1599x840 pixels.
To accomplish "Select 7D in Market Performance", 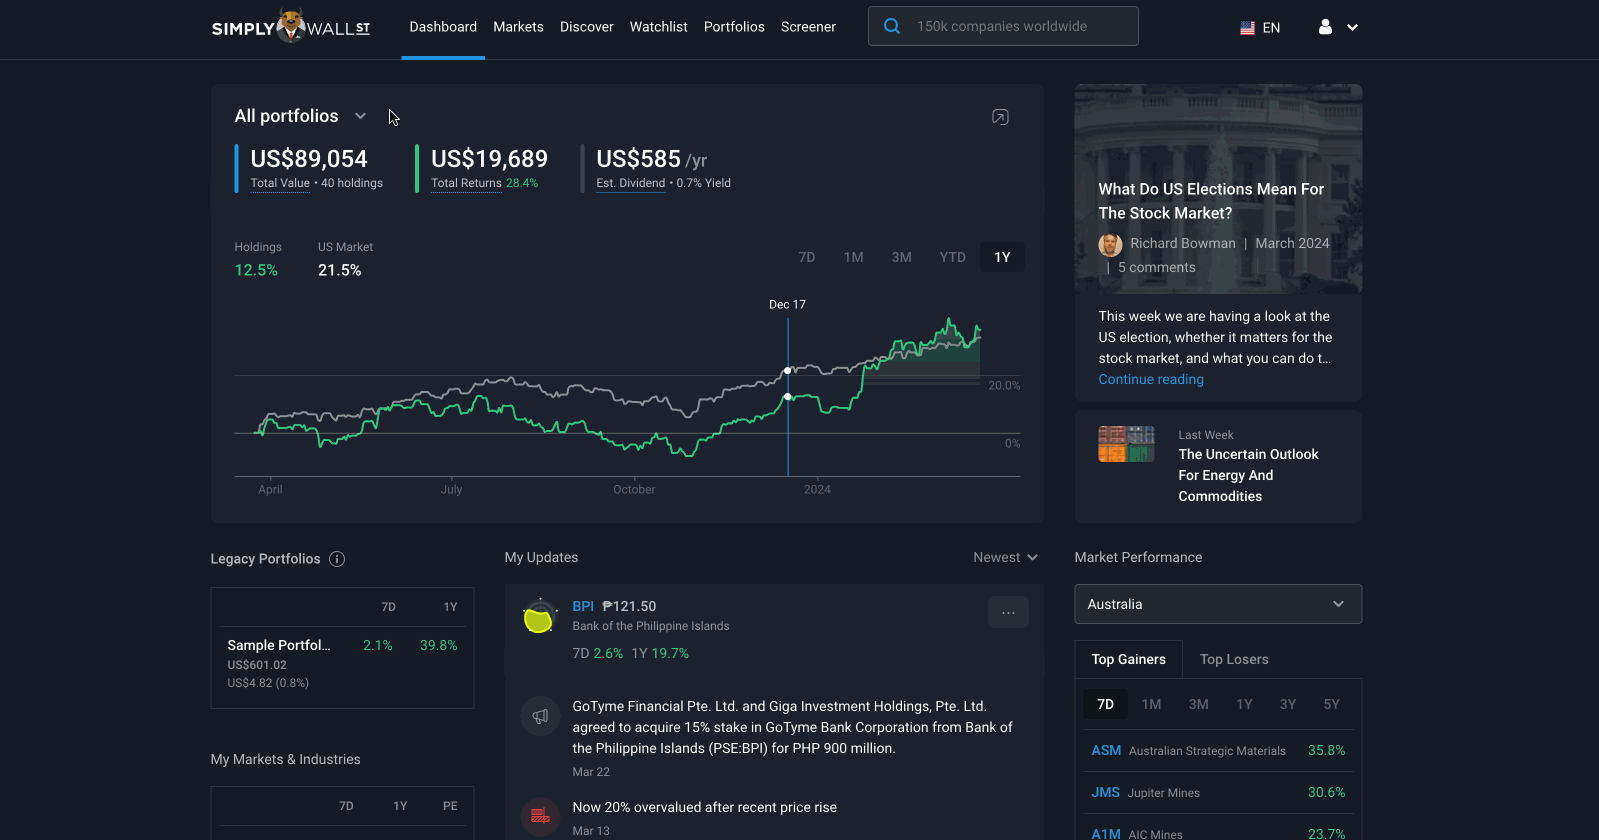I will coord(1105,704).
